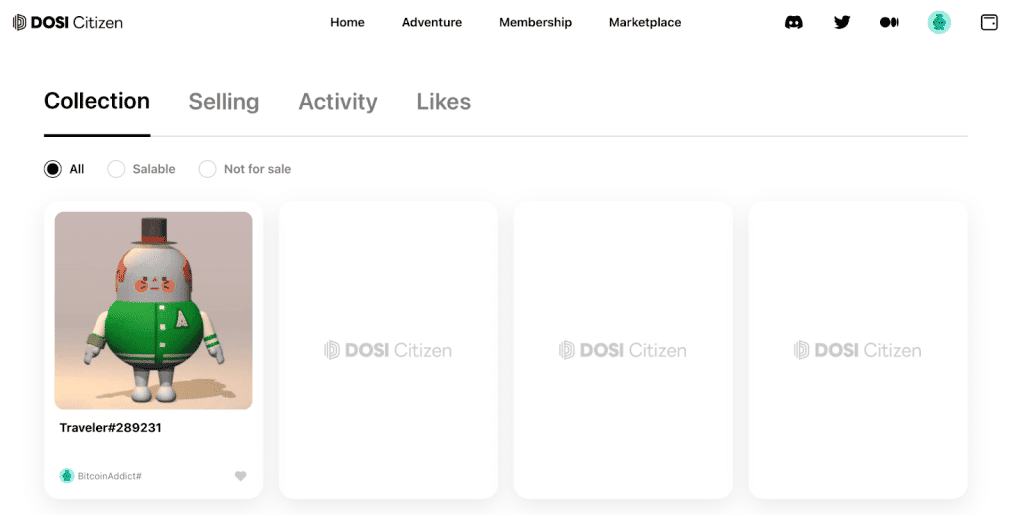Open the Adventure menu item

tap(432, 22)
